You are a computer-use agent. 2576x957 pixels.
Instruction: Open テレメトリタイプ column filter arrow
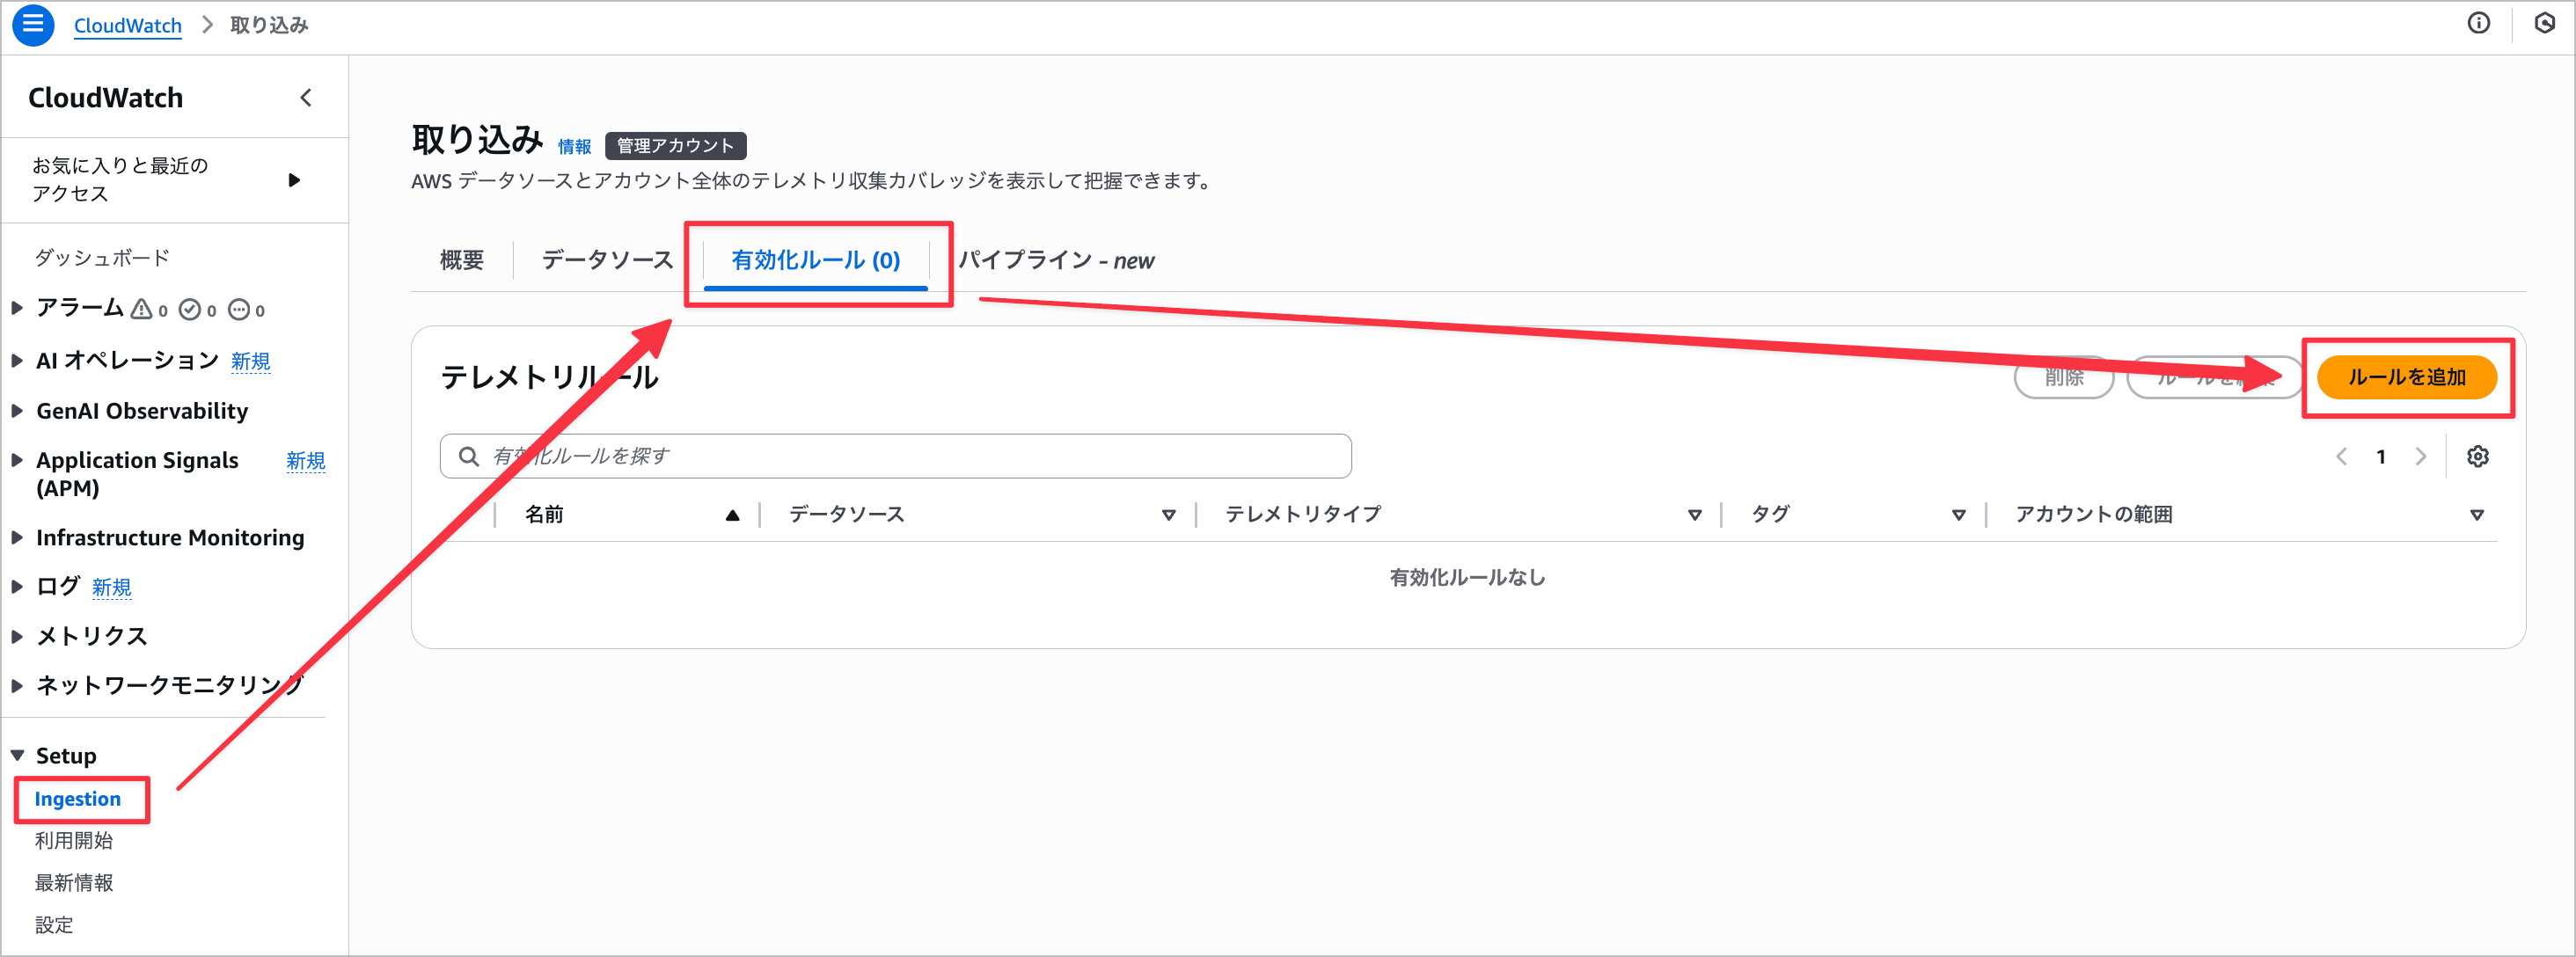coord(1694,515)
